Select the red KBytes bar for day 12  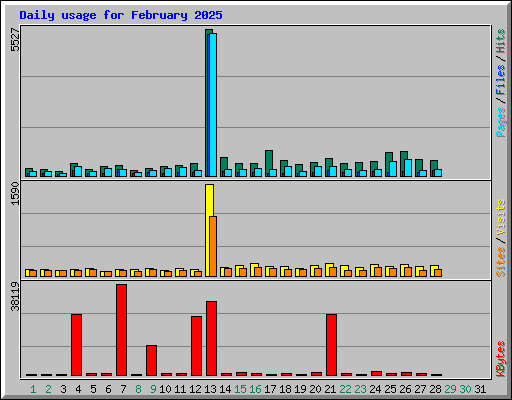click(x=196, y=346)
